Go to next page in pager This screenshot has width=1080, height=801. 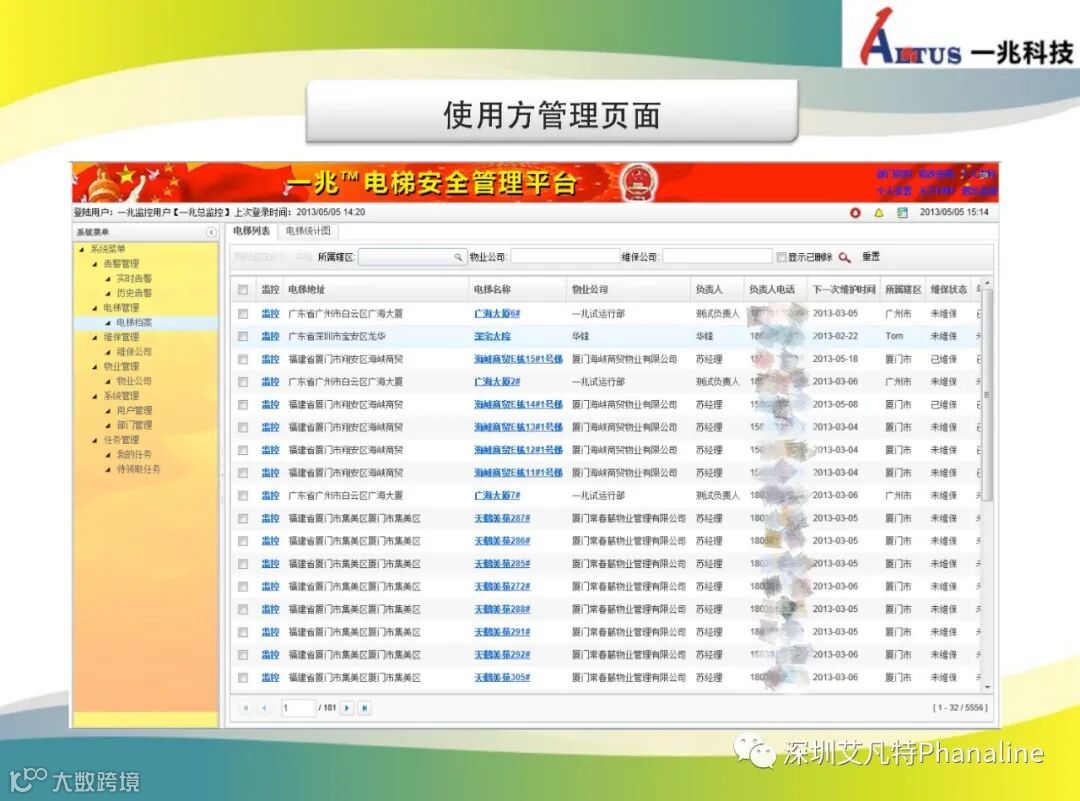[x=347, y=708]
